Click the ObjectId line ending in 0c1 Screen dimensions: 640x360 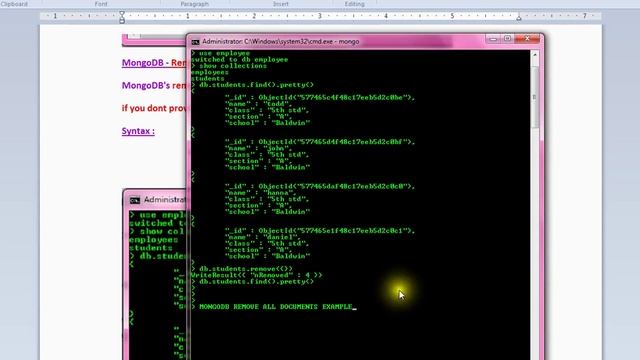pyautogui.click(x=320, y=231)
